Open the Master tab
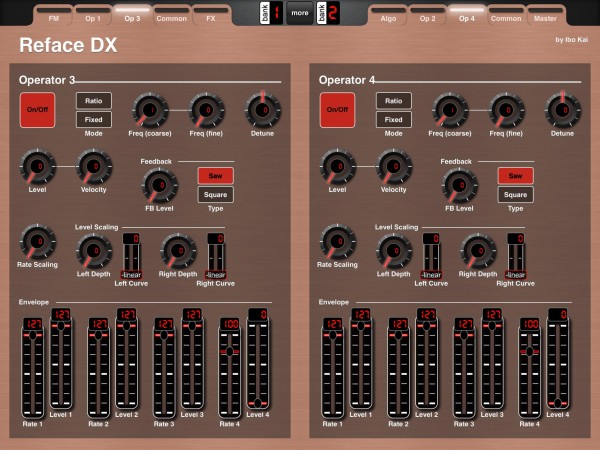 pos(545,16)
